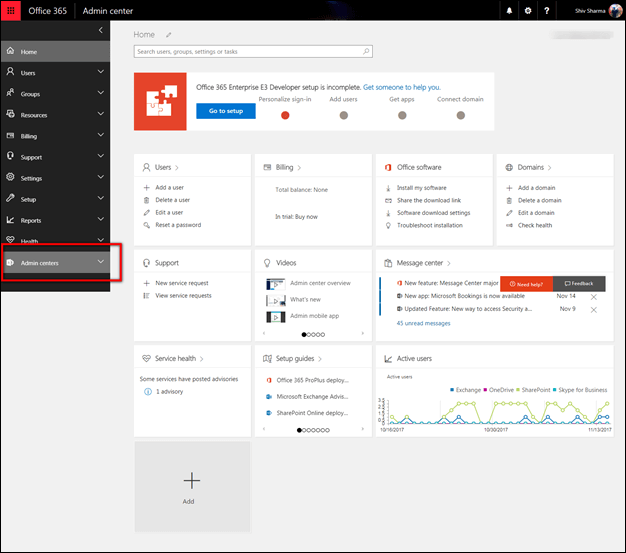Click Get someone to help you link
The height and width of the screenshot is (553, 626).
402,87
